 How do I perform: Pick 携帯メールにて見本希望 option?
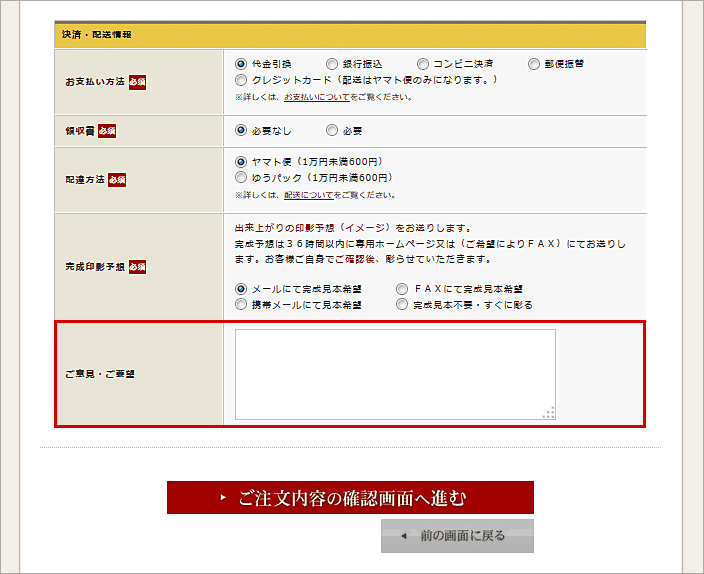[x=241, y=304]
